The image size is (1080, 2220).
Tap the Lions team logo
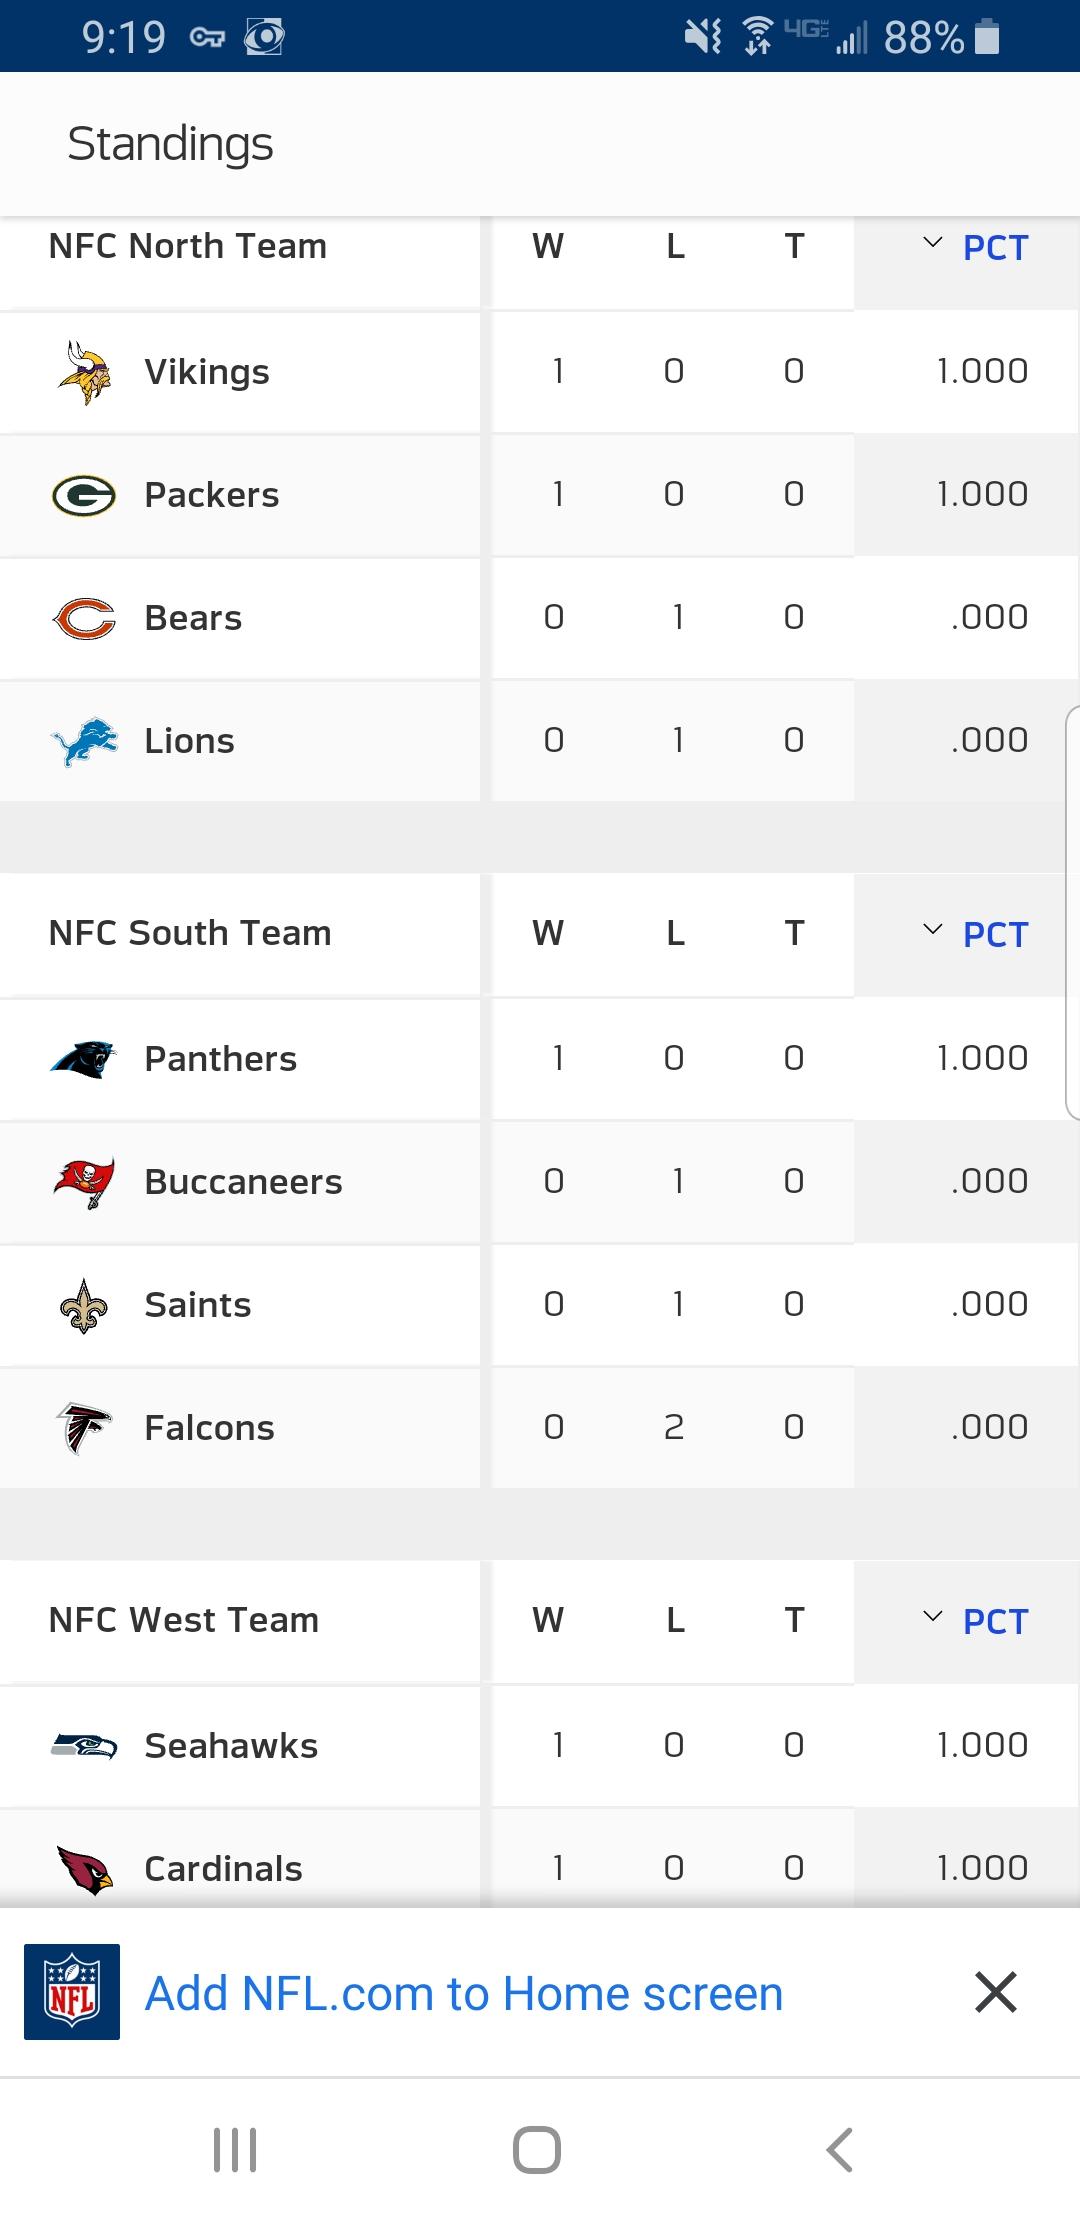(84, 741)
